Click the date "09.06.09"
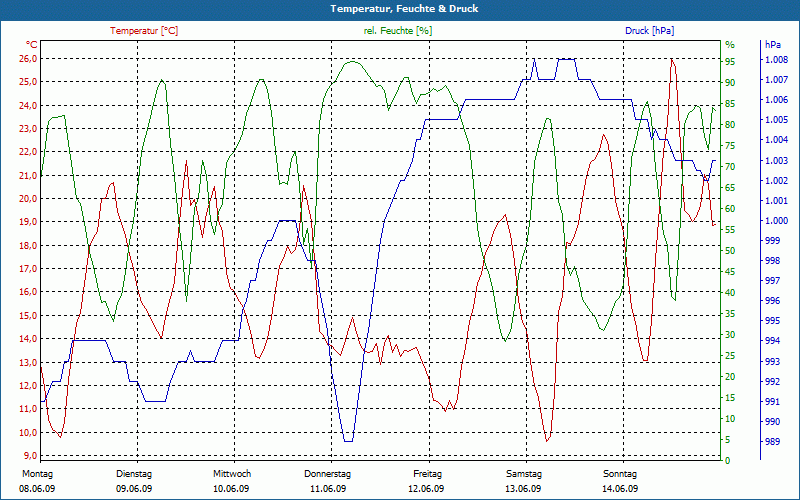 [134, 489]
